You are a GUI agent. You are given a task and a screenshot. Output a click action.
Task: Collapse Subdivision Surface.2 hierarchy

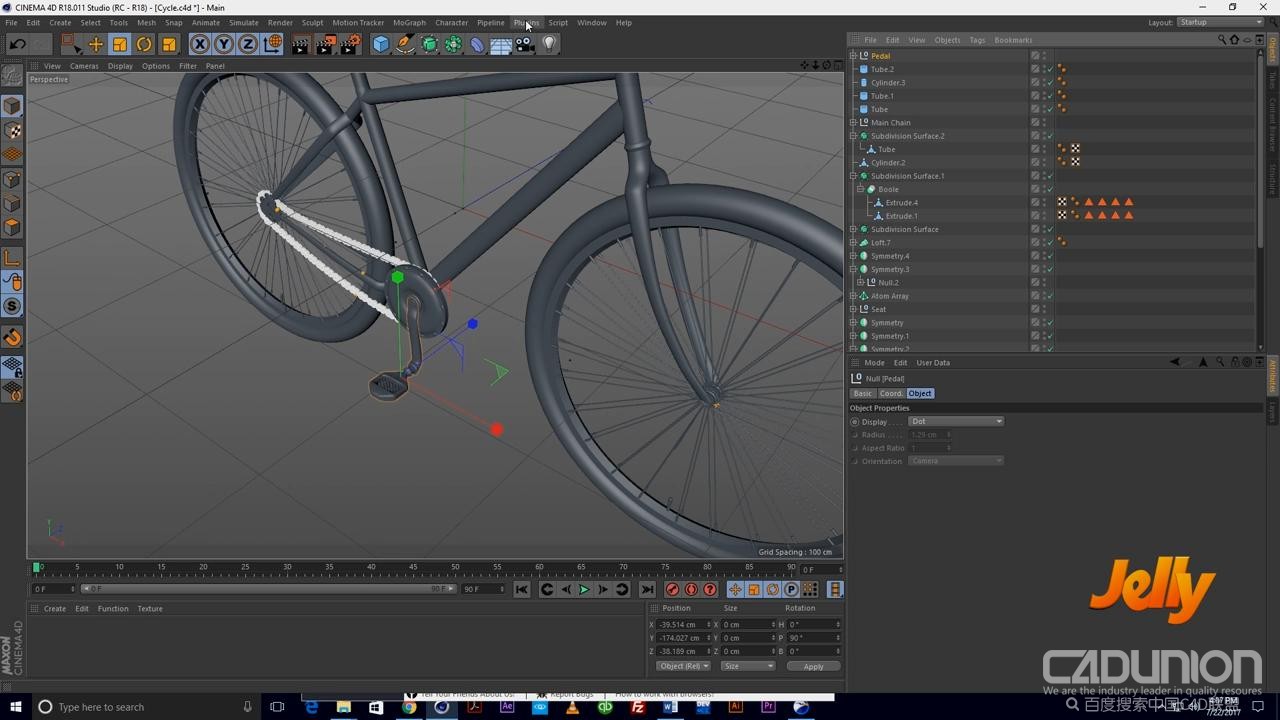[x=853, y=136]
